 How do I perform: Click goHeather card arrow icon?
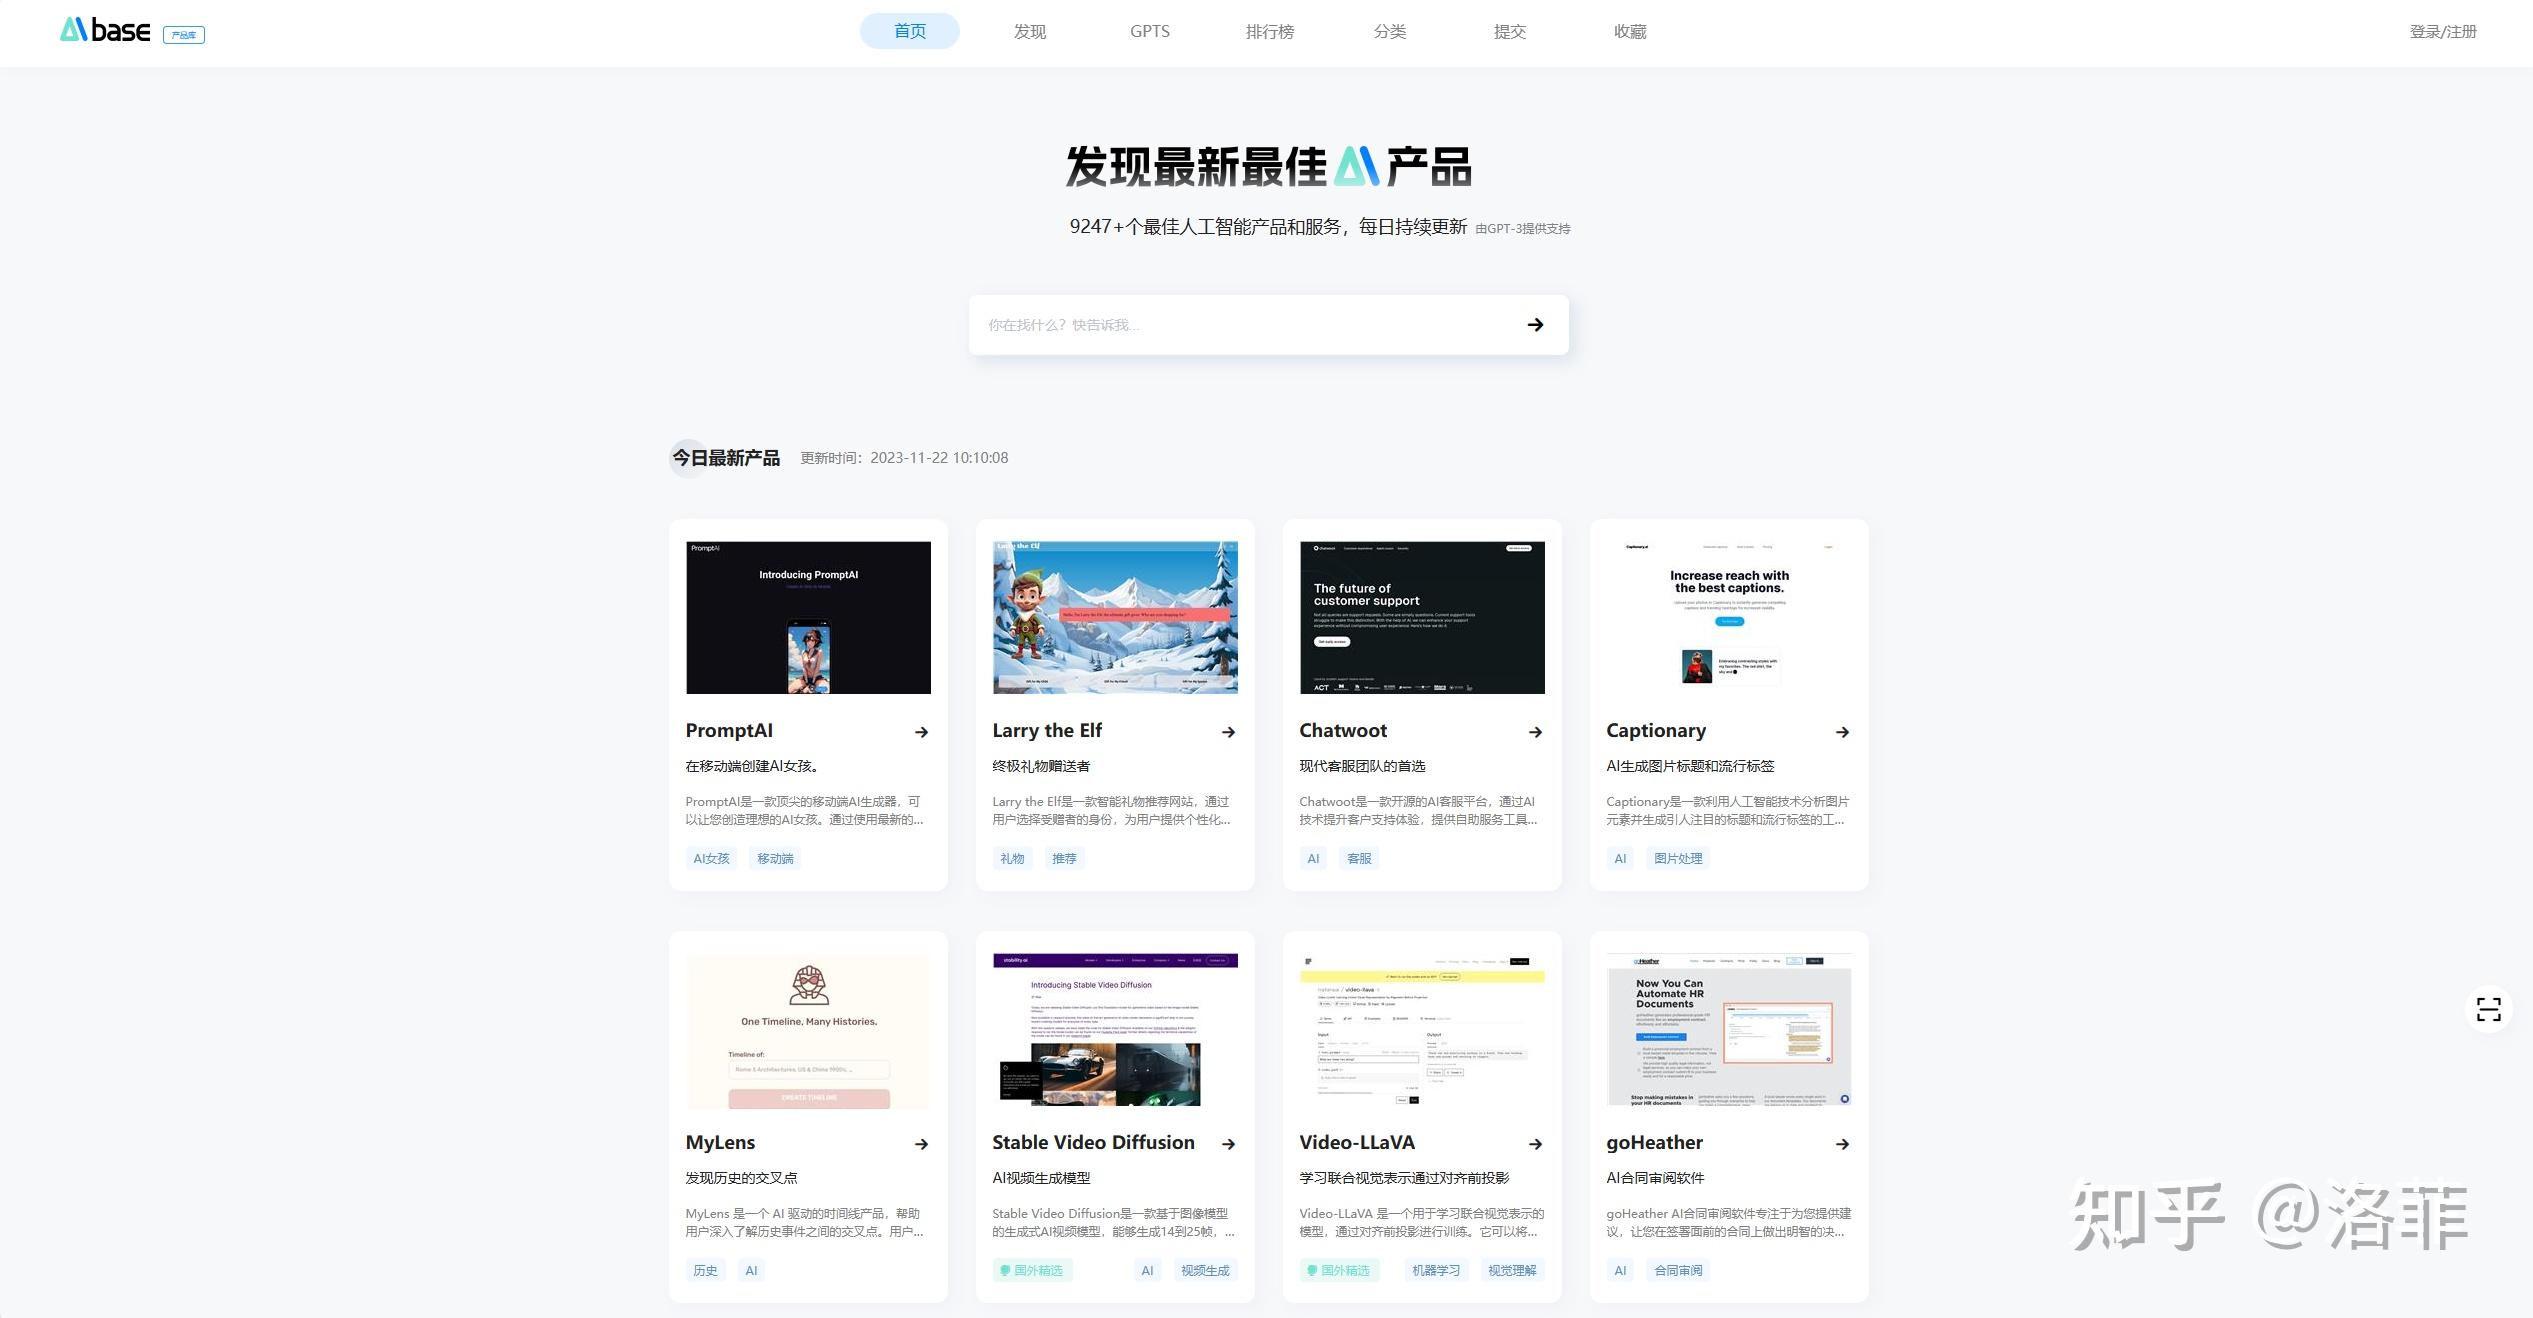point(1842,1144)
